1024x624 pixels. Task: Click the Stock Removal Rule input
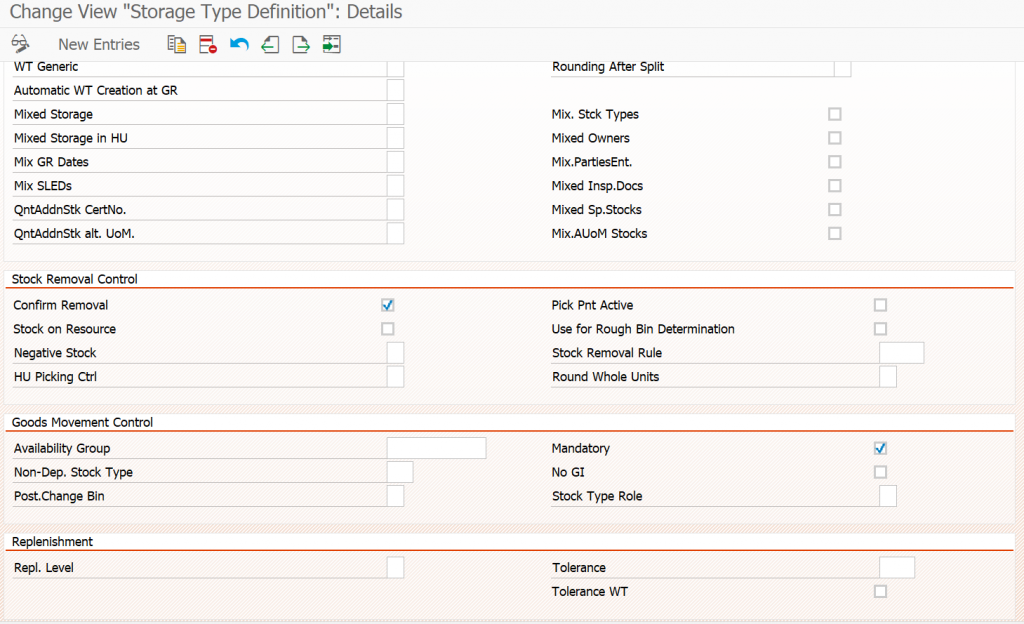pos(901,352)
